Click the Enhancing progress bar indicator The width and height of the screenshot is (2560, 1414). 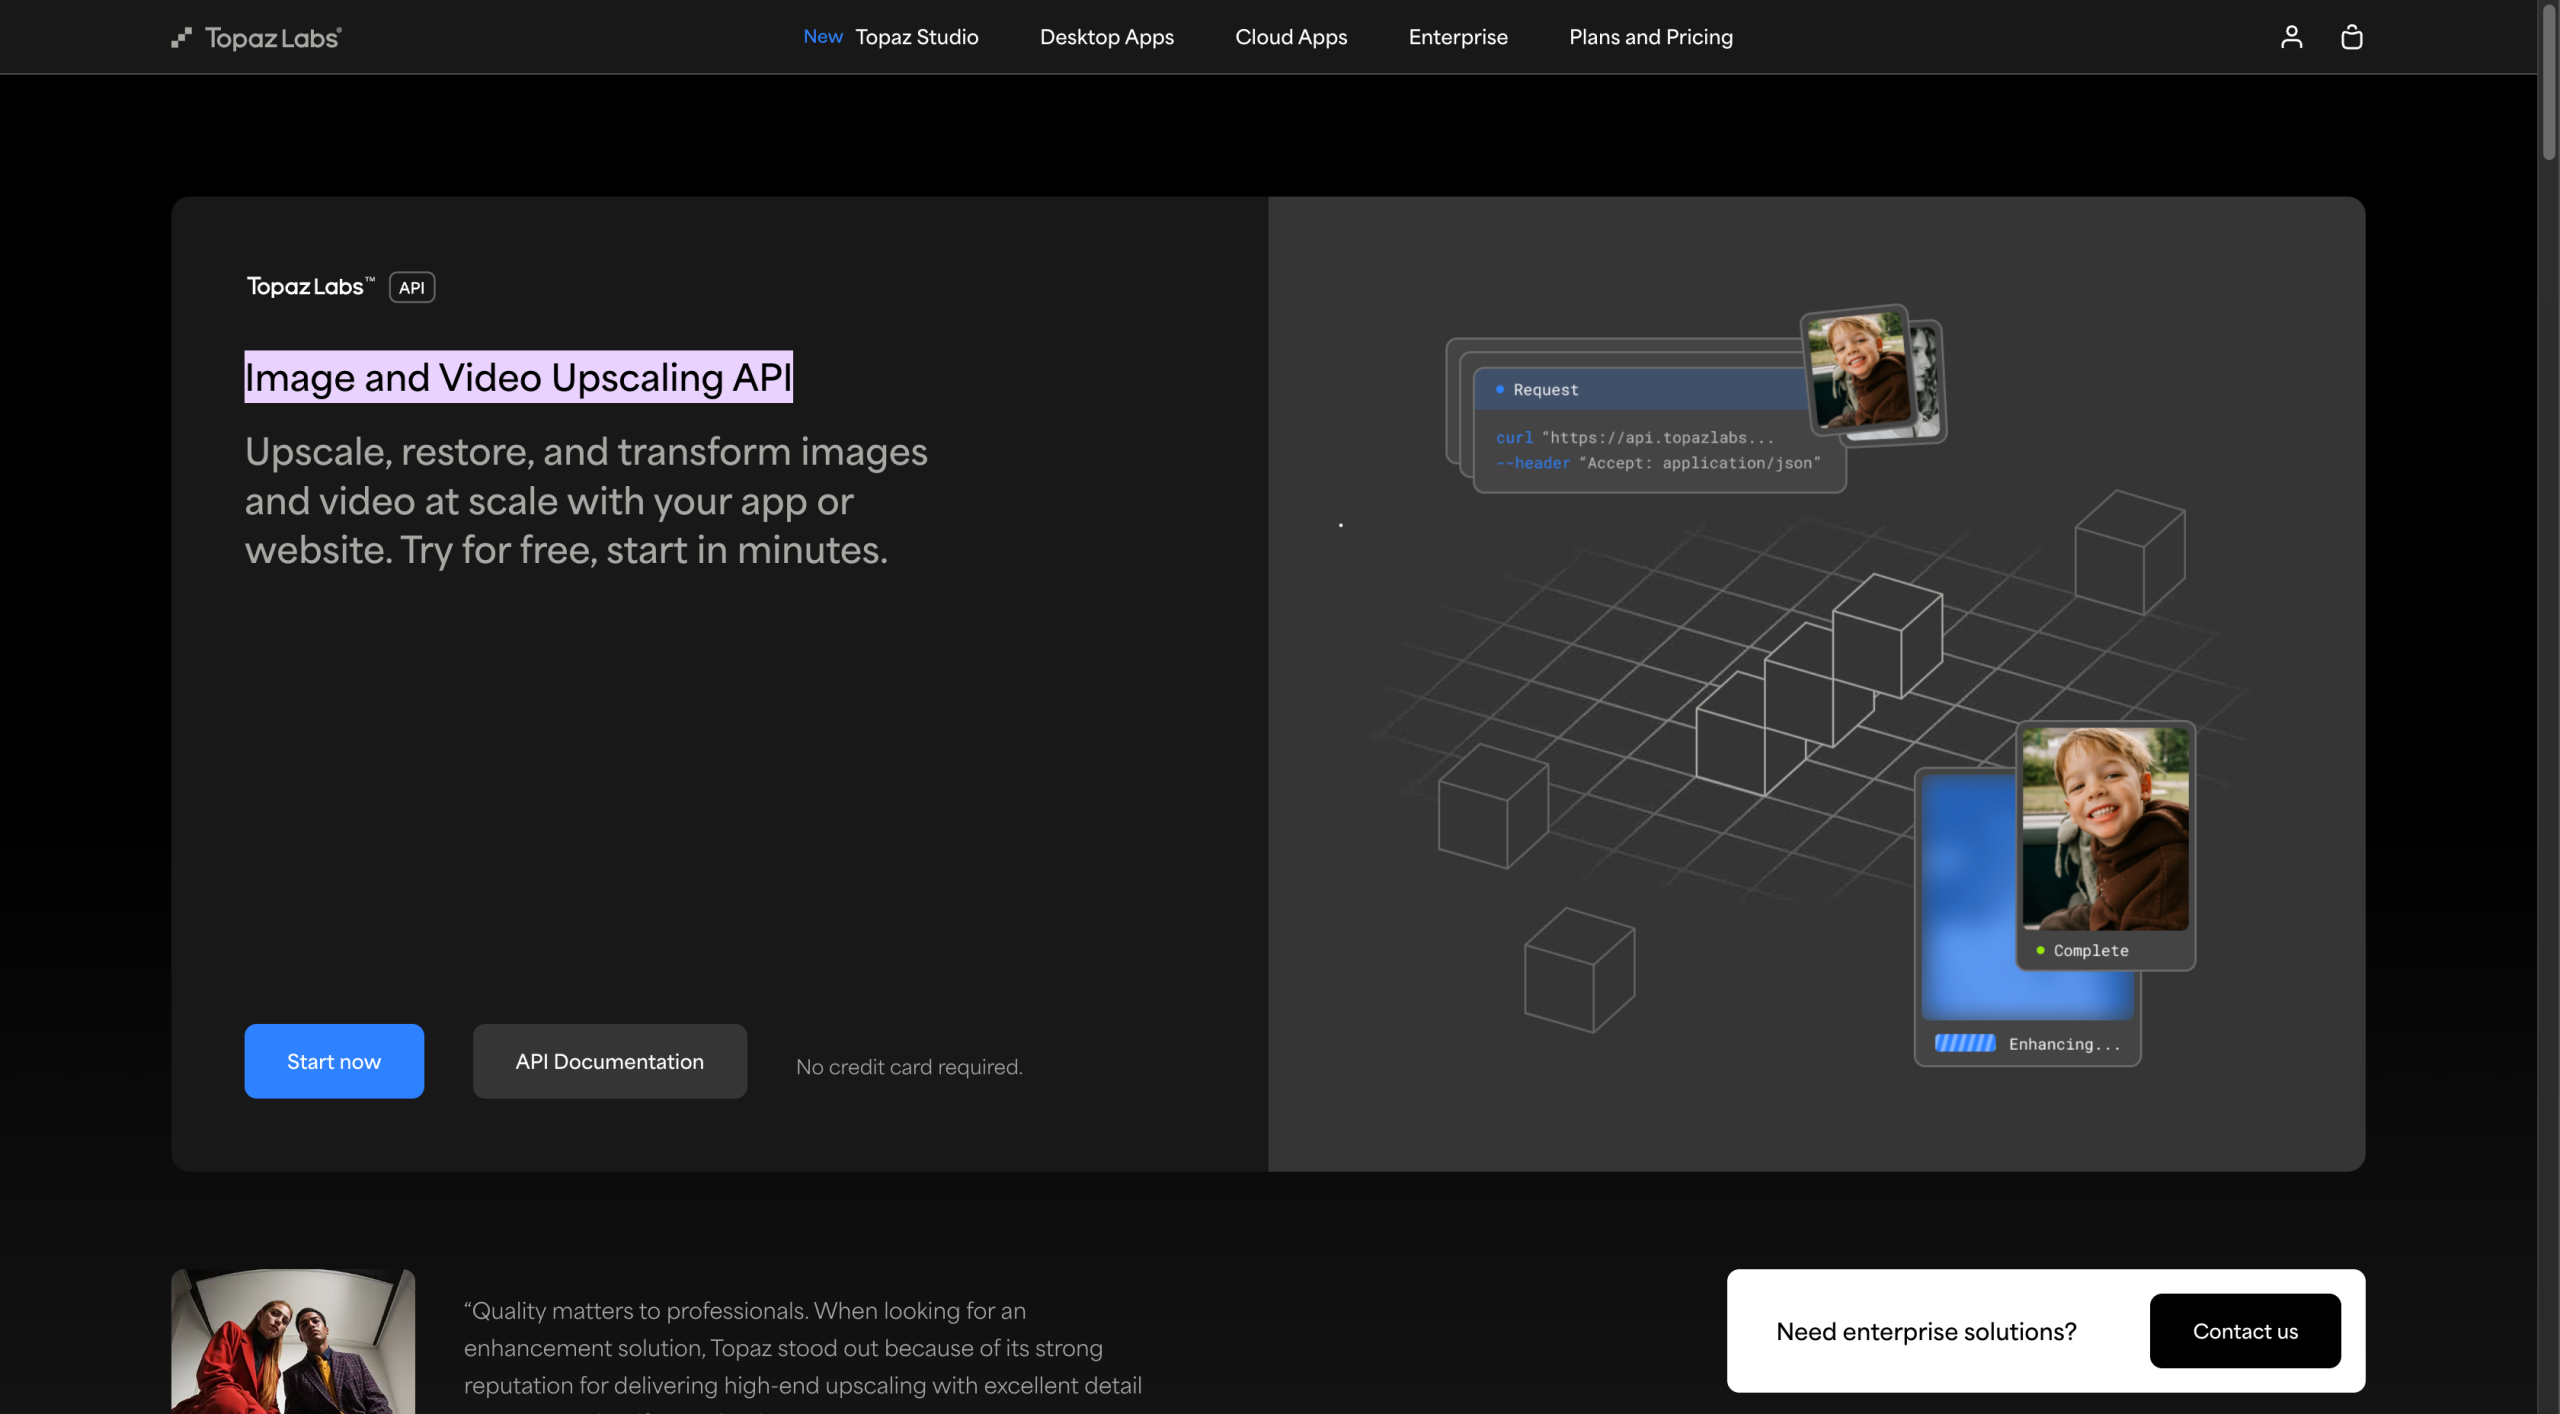click(x=1964, y=1043)
